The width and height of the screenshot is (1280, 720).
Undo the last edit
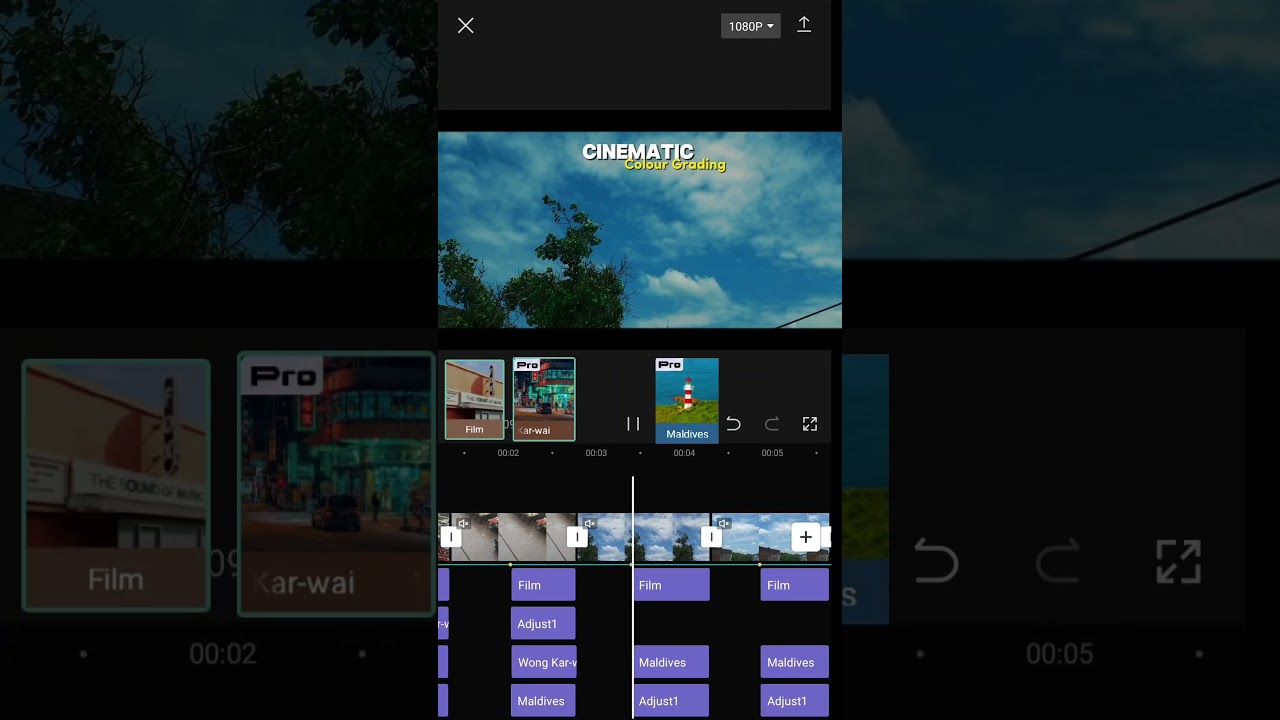tap(733, 424)
